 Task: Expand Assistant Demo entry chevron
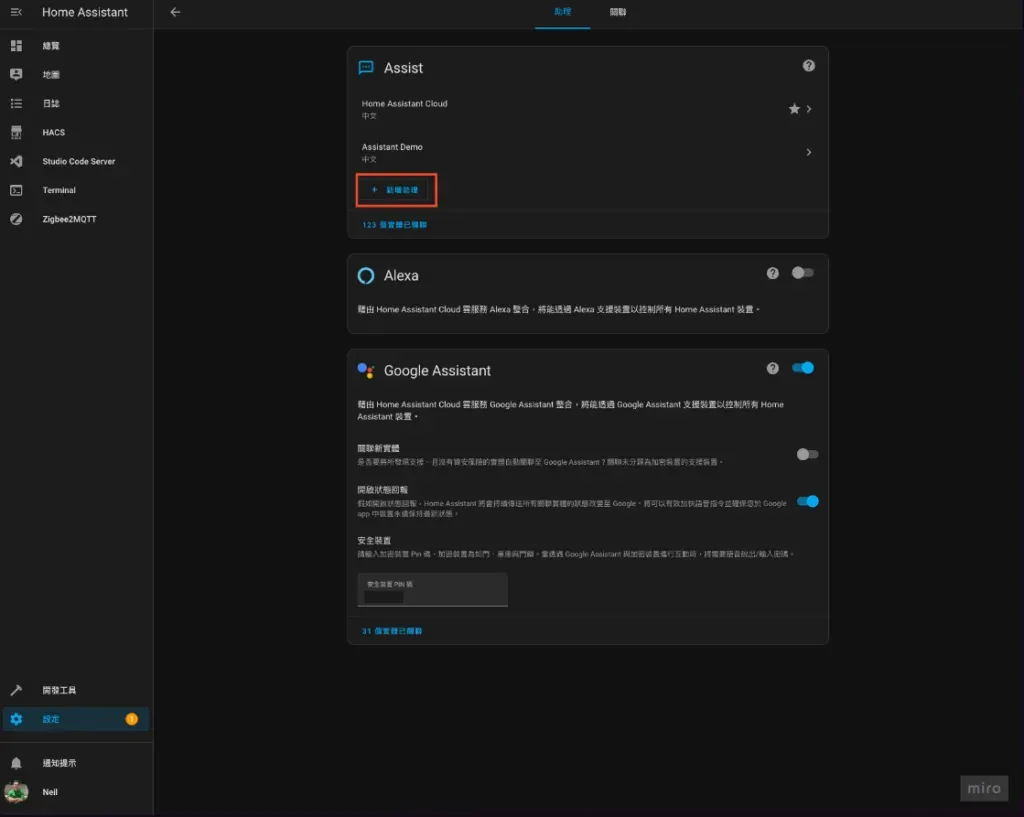[809, 152]
